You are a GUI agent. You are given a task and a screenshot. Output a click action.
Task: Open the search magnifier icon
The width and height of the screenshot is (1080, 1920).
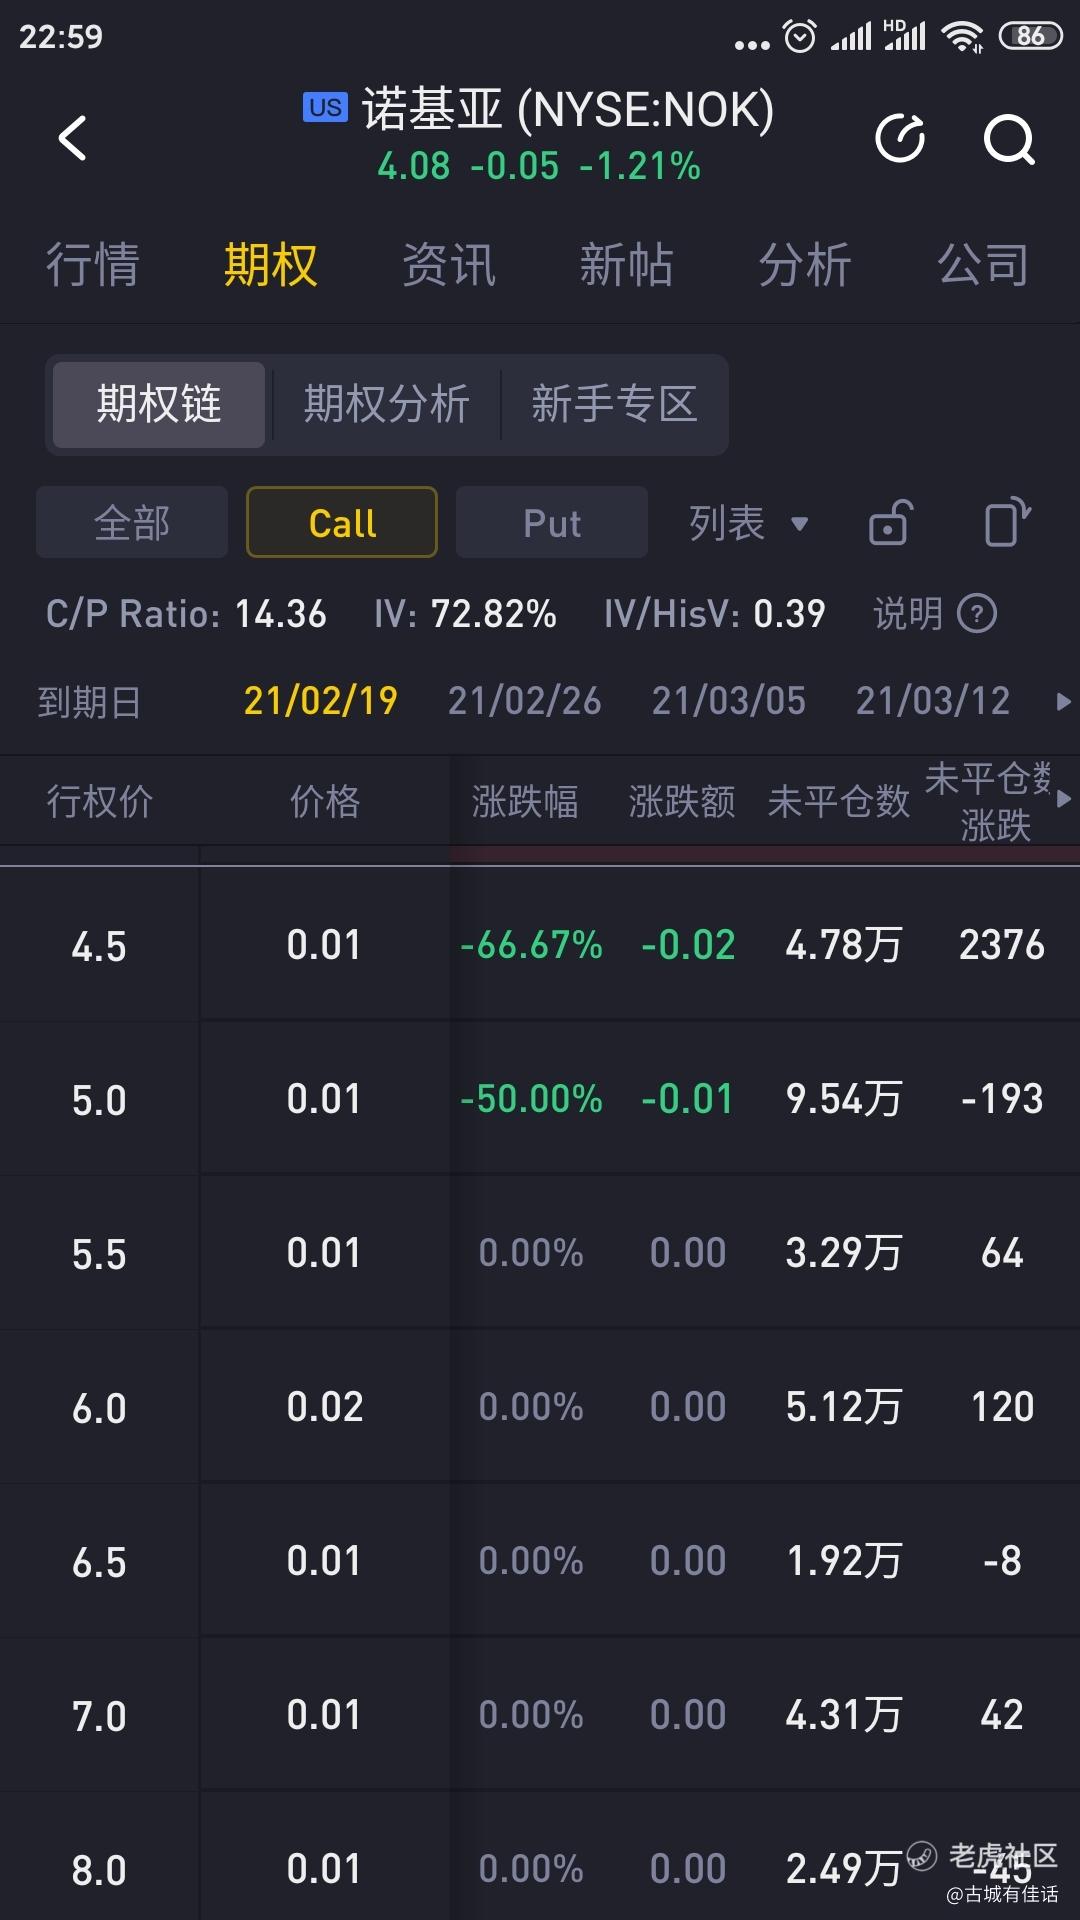point(1009,139)
